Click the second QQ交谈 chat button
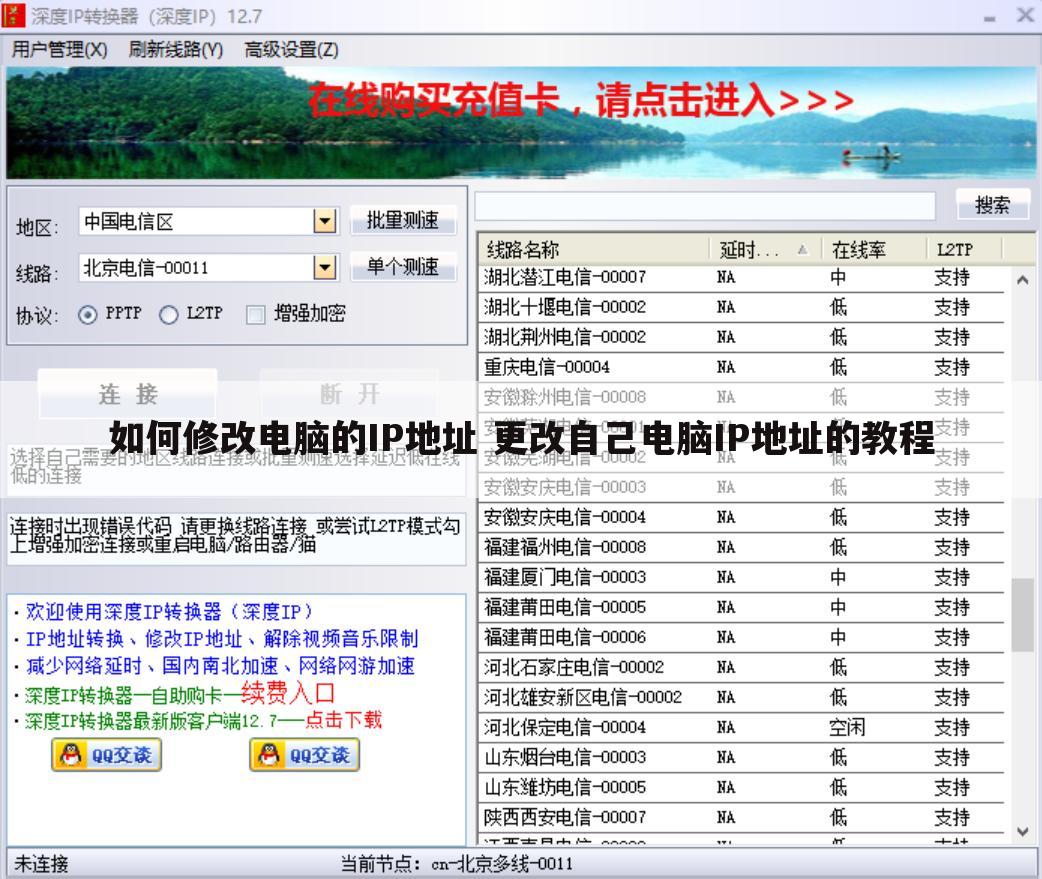 304,755
